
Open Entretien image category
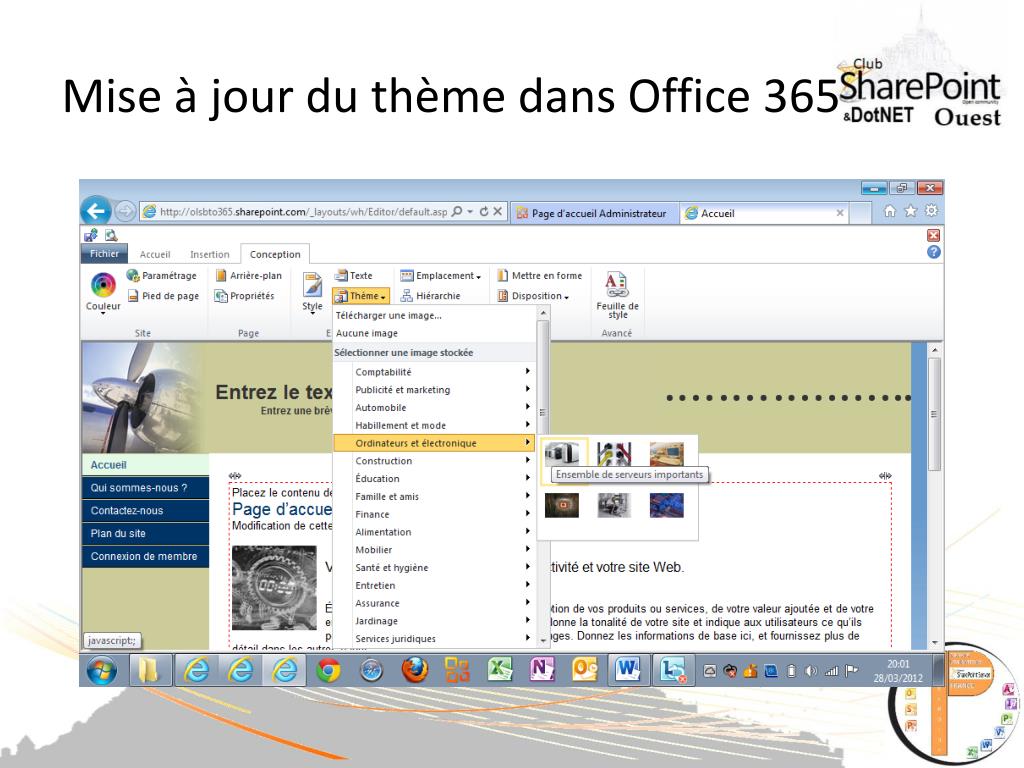tap(434, 586)
